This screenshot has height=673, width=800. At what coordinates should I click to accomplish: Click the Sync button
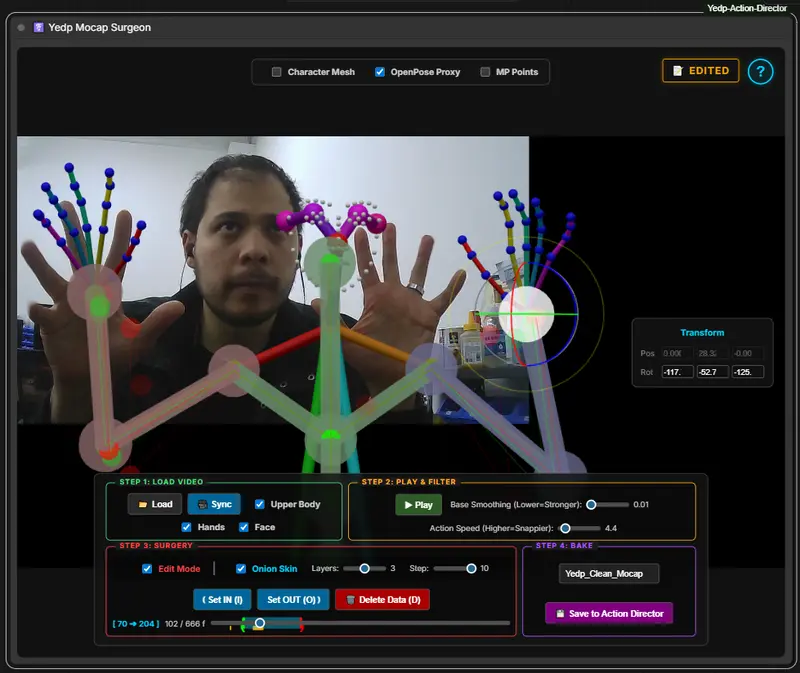pos(214,504)
